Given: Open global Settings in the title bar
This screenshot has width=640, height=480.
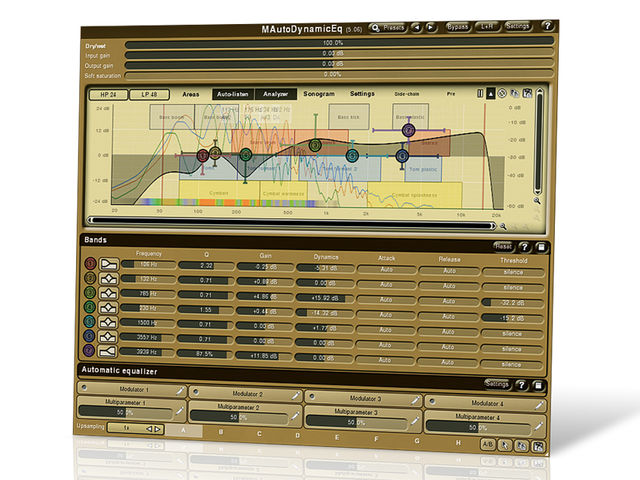Looking at the screenshot, I should click(518, 26).
